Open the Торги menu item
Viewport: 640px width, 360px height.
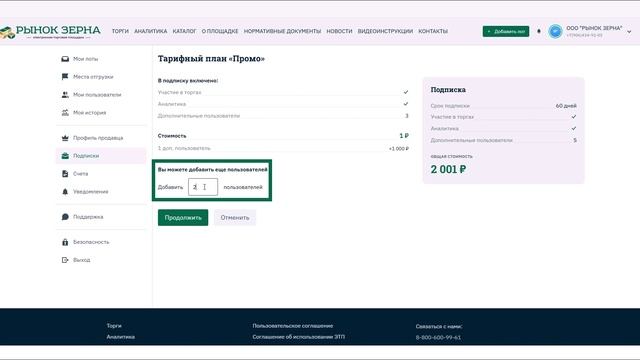click(120, 31)
